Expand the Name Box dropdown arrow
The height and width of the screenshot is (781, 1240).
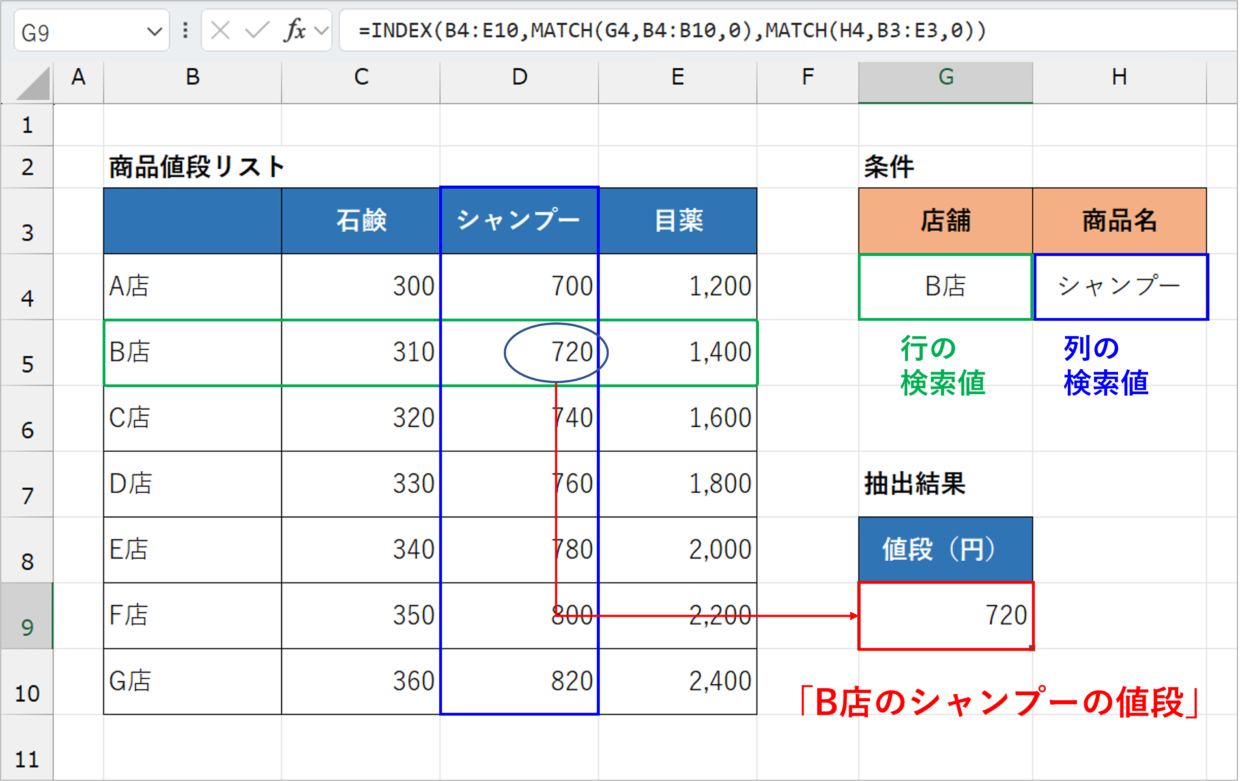coord(155,32)
